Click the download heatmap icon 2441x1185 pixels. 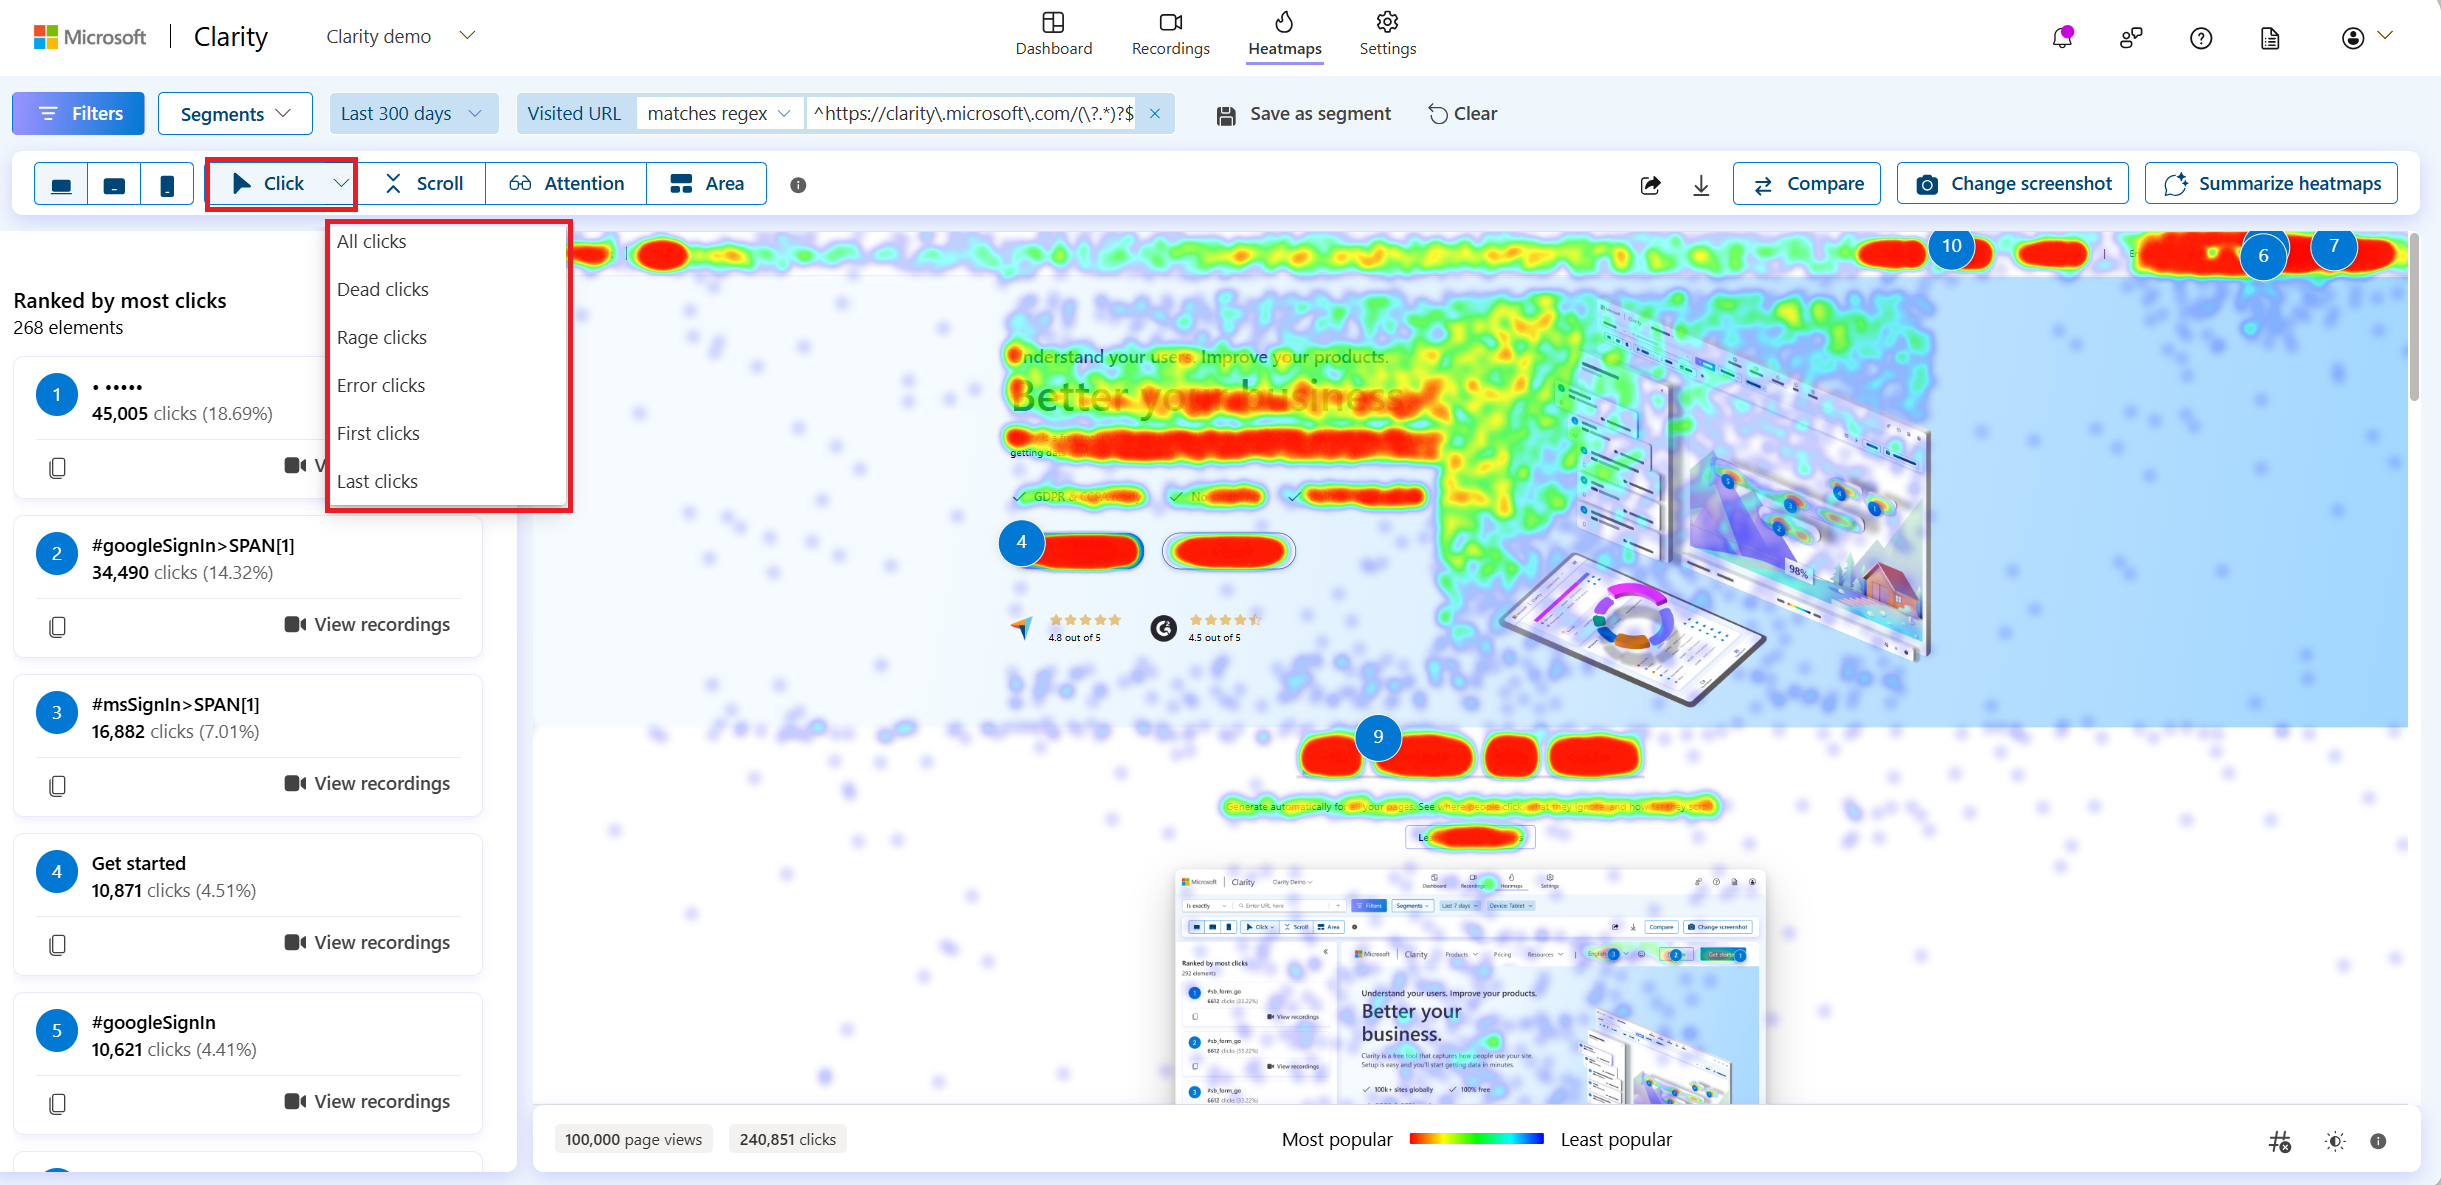(x=1702, y=184)
